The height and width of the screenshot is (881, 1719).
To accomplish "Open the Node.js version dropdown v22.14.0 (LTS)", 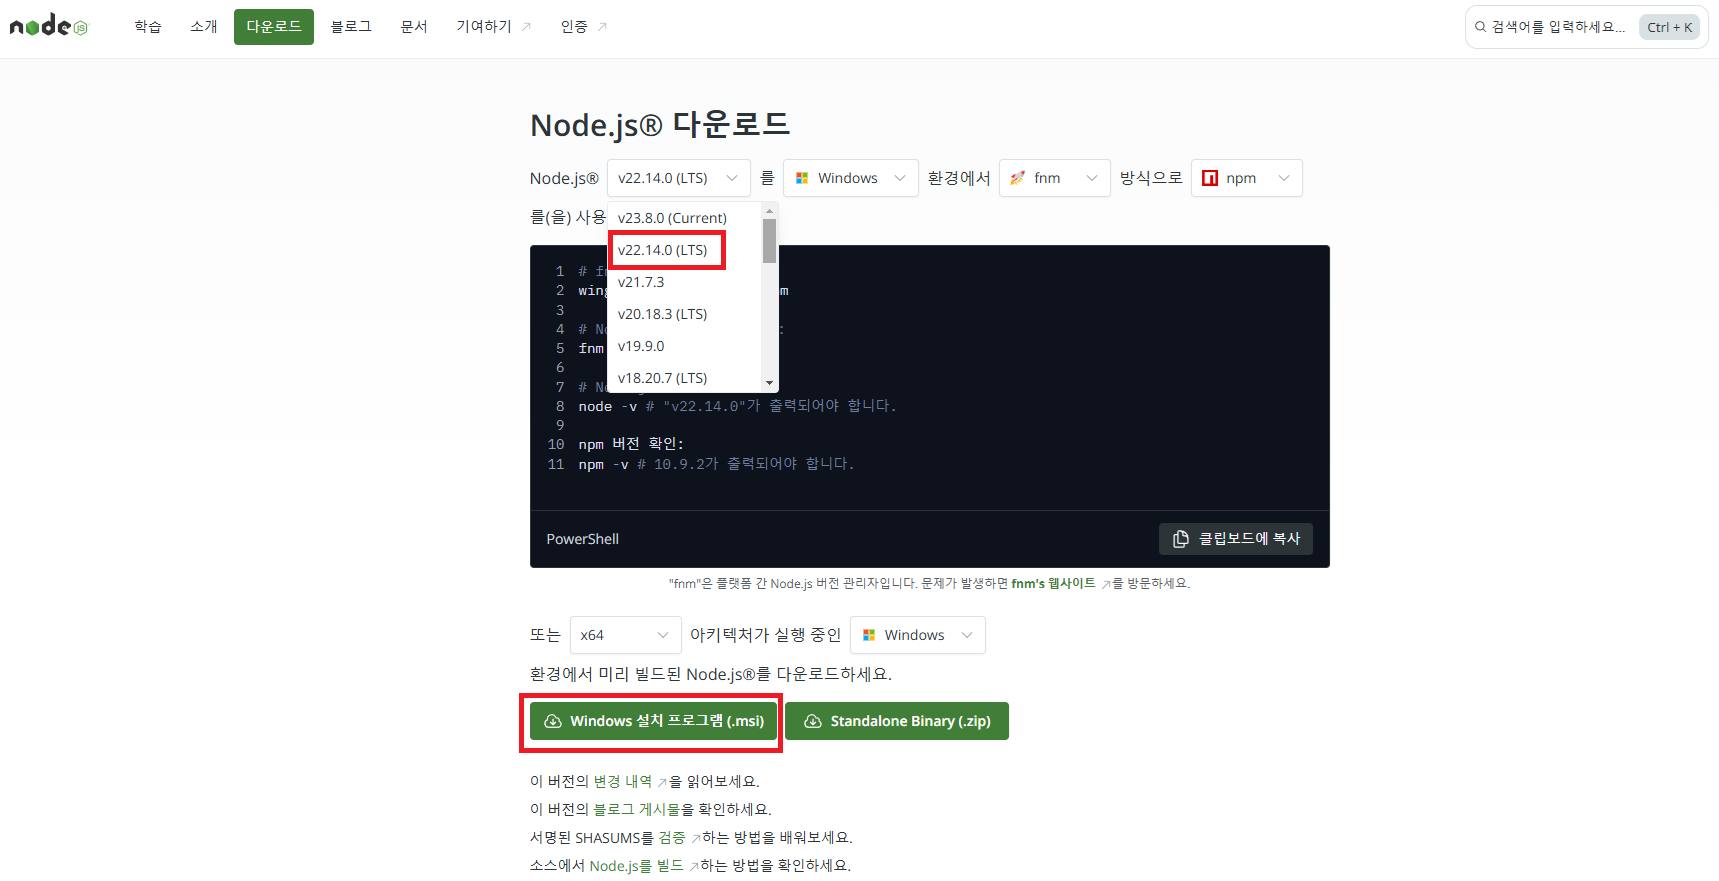I will click(x=679, y=178).
